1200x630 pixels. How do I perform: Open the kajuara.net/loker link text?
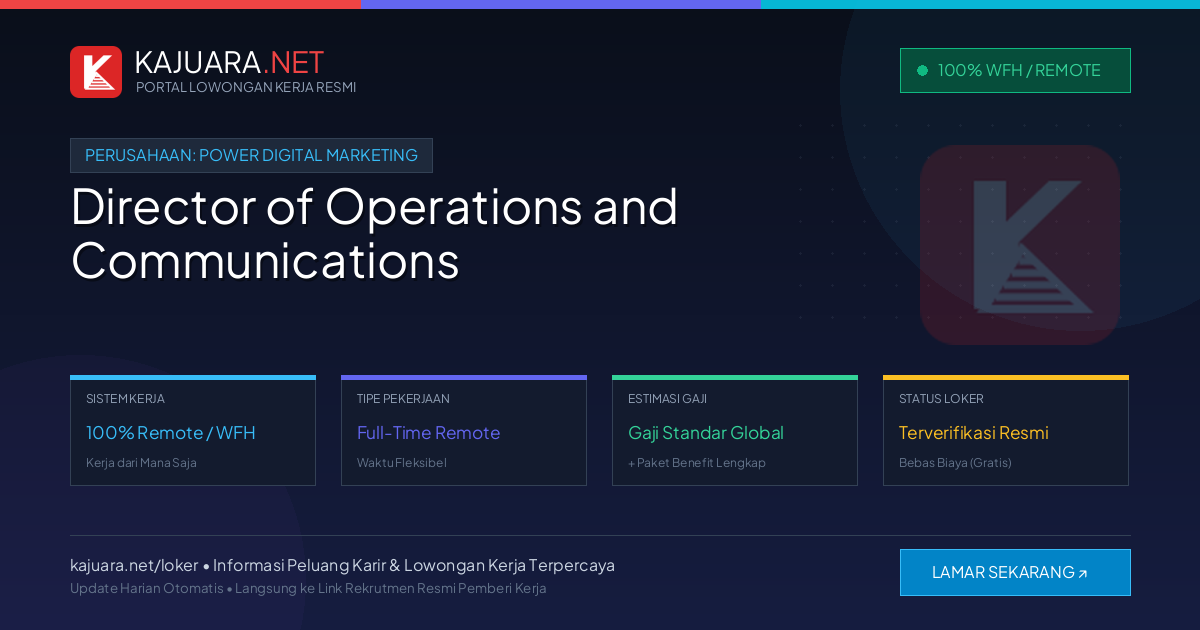134,565
